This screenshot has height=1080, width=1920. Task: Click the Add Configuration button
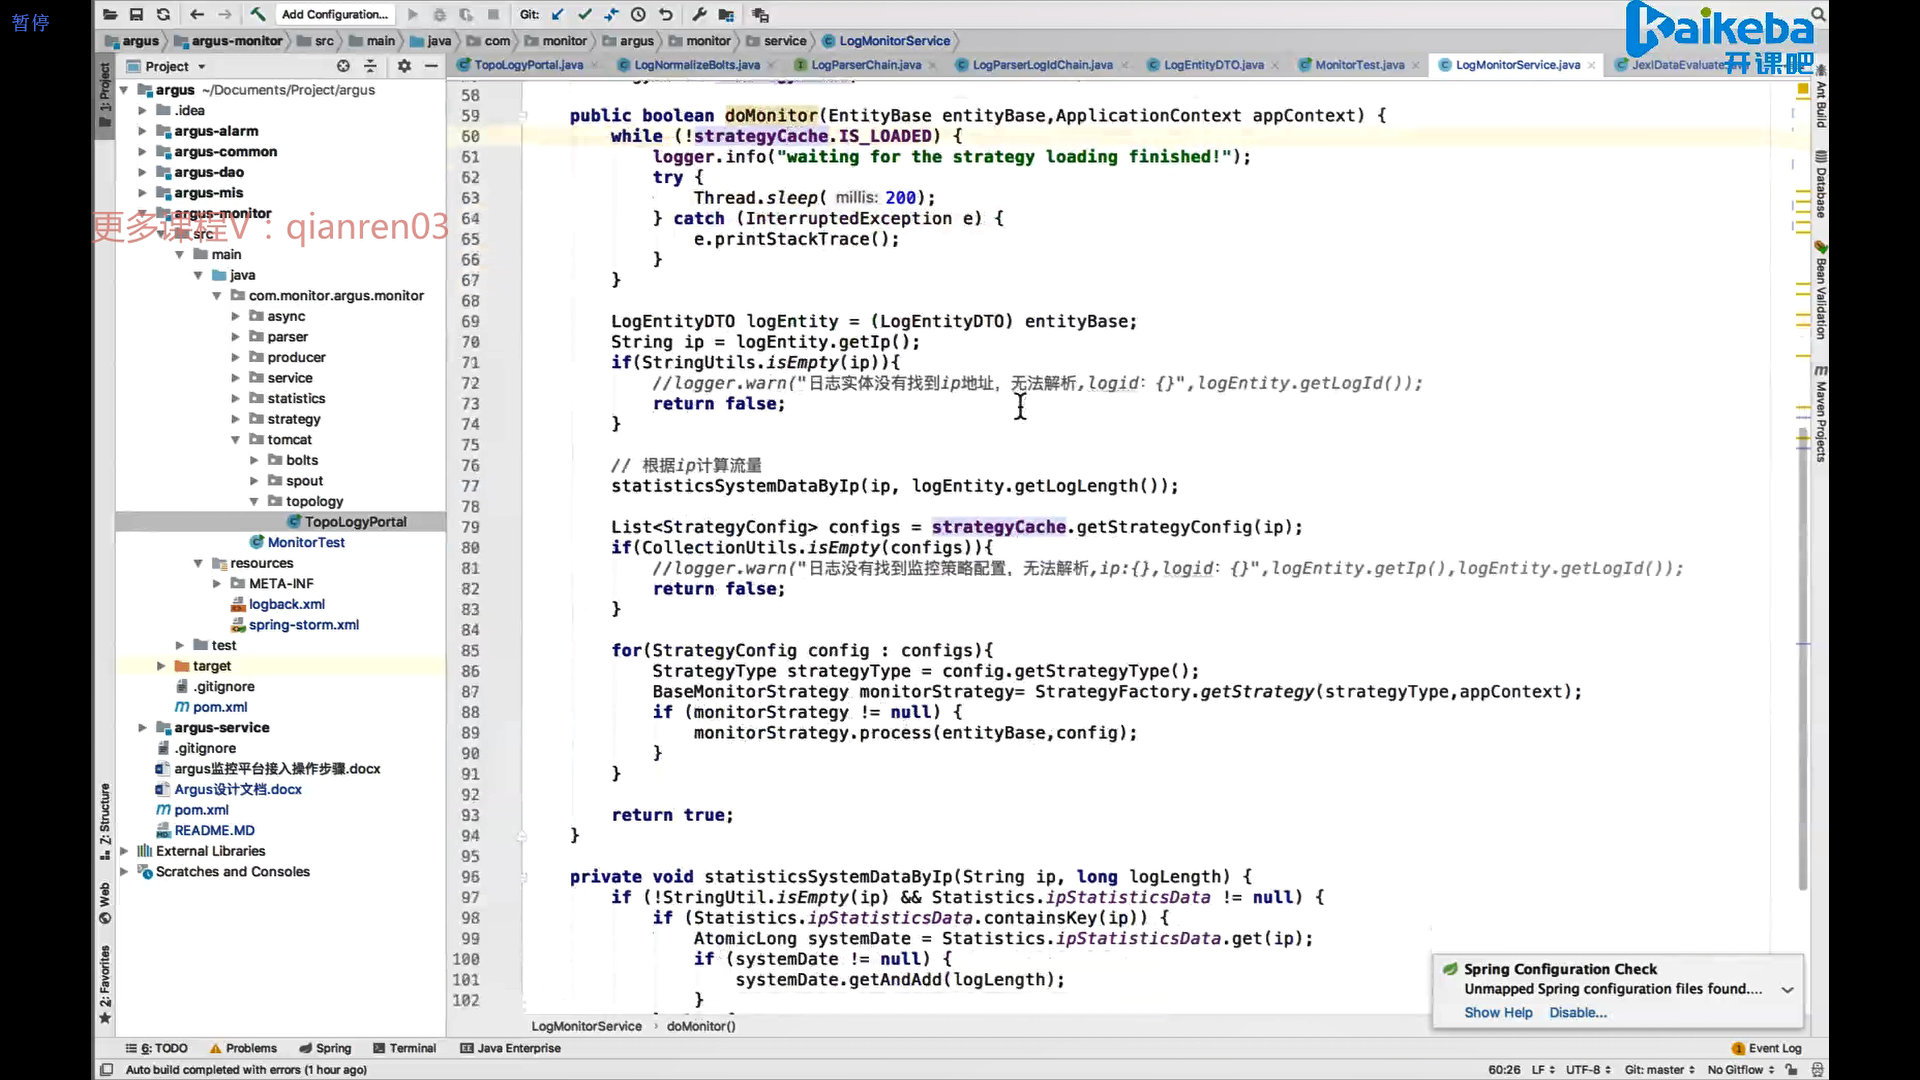point(335,14)
